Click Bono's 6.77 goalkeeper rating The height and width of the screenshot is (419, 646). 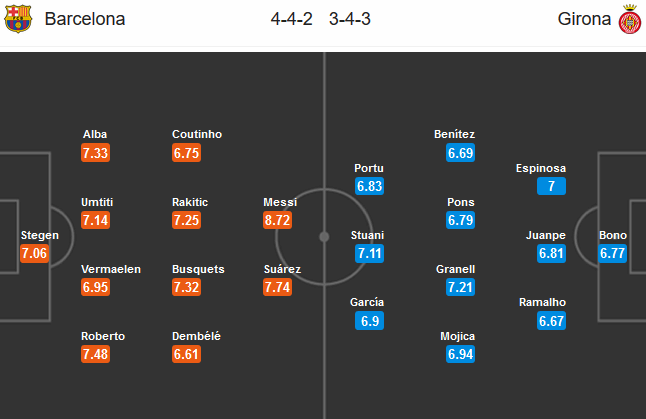pyautogui.click(x=612, y=253)
